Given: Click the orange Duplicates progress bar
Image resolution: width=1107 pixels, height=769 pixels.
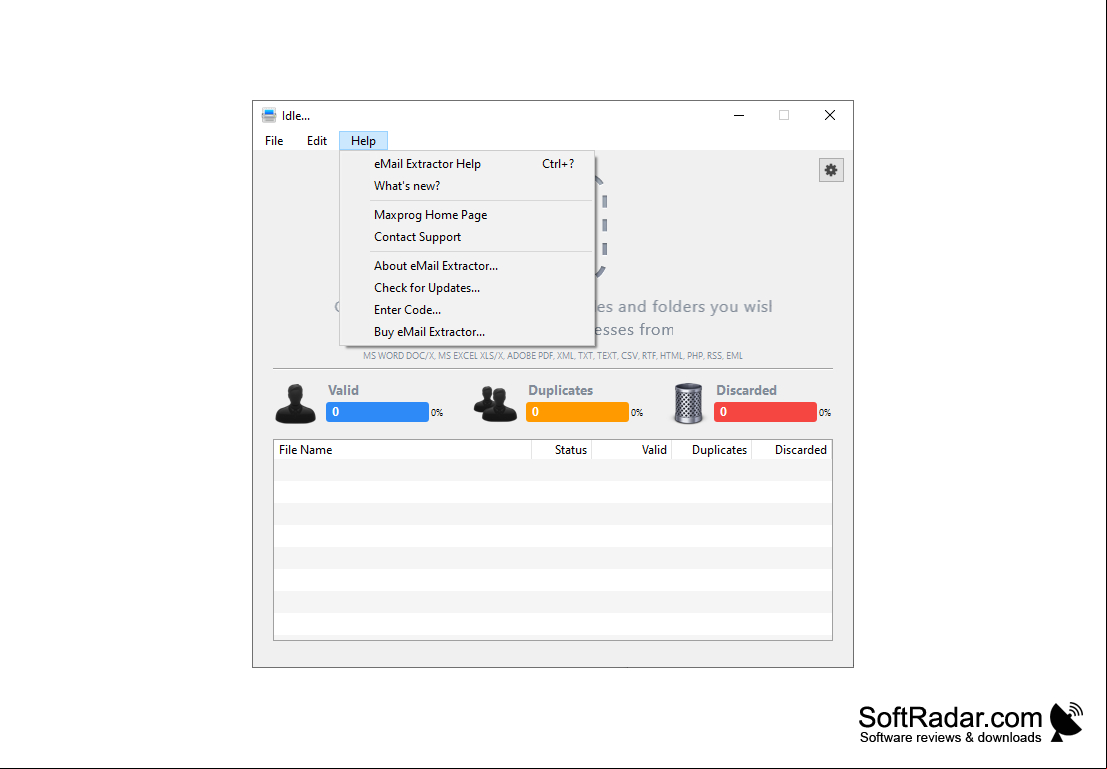Looking at the screenshot, I should [x=577, y=412].
